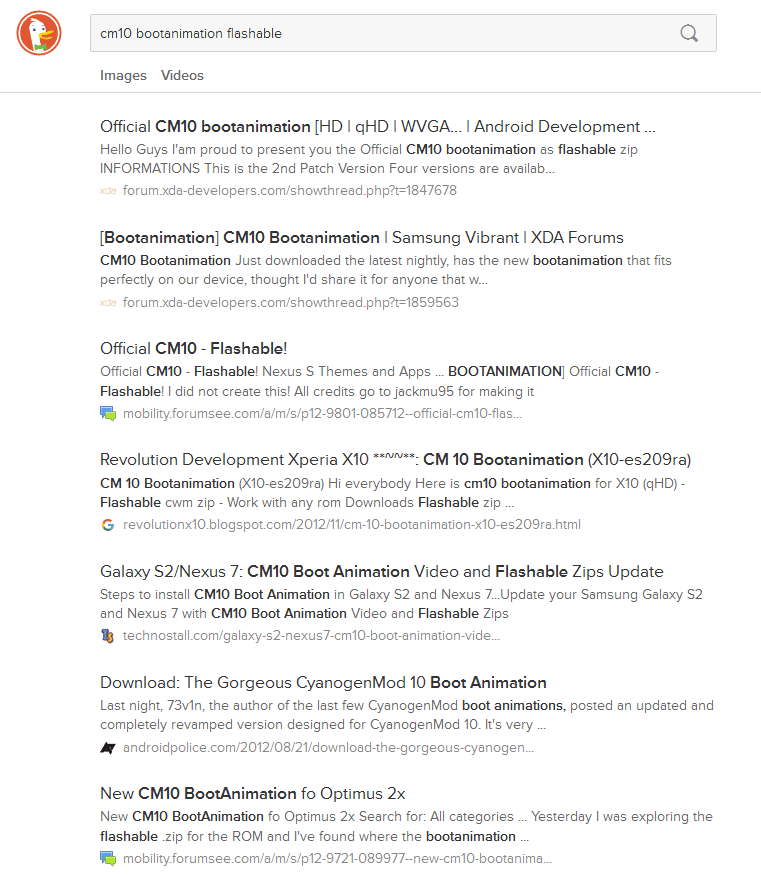Viewport: 761px width, 877px height.
Task: Switch to the Images tab
Action: [123, 76]
